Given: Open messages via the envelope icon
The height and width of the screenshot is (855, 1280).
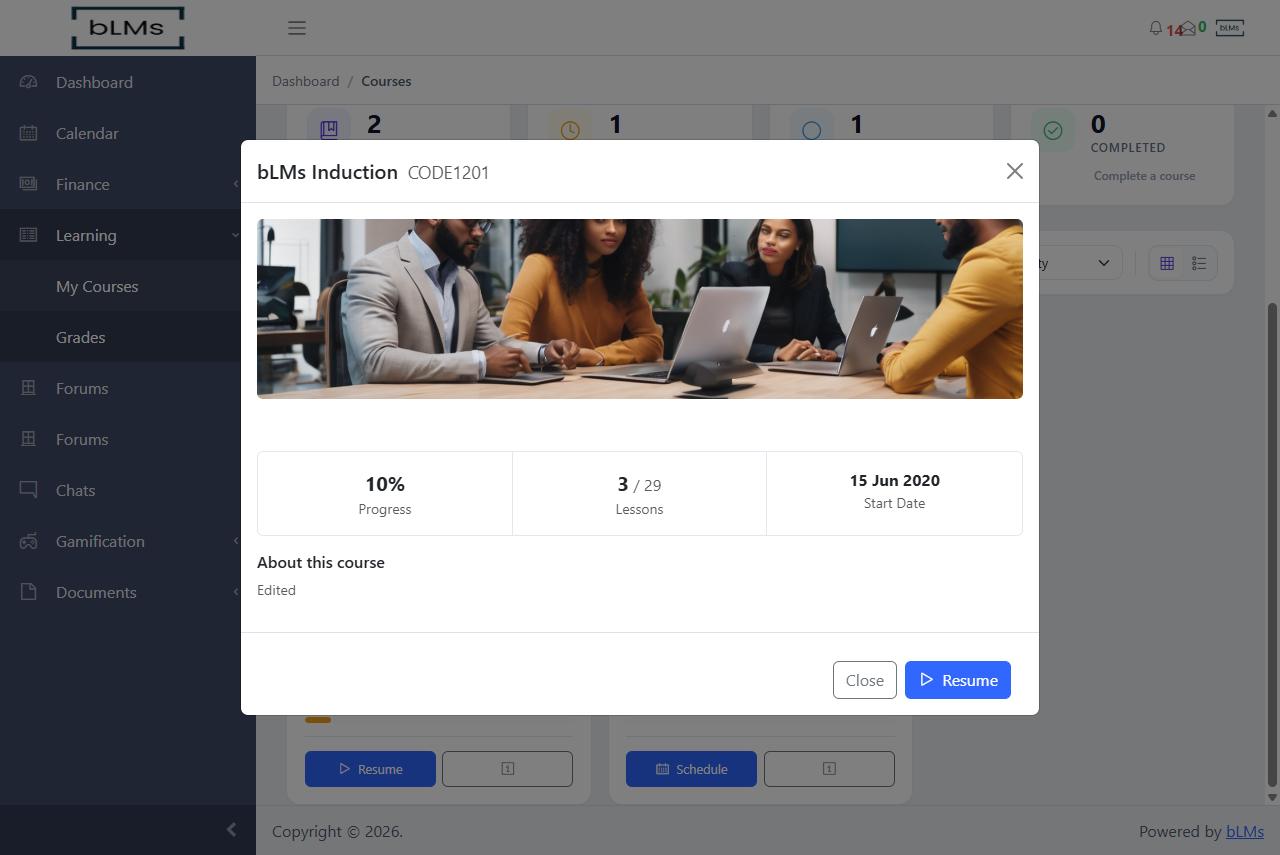Looking at the screenshot, I should click(1188, 28).
